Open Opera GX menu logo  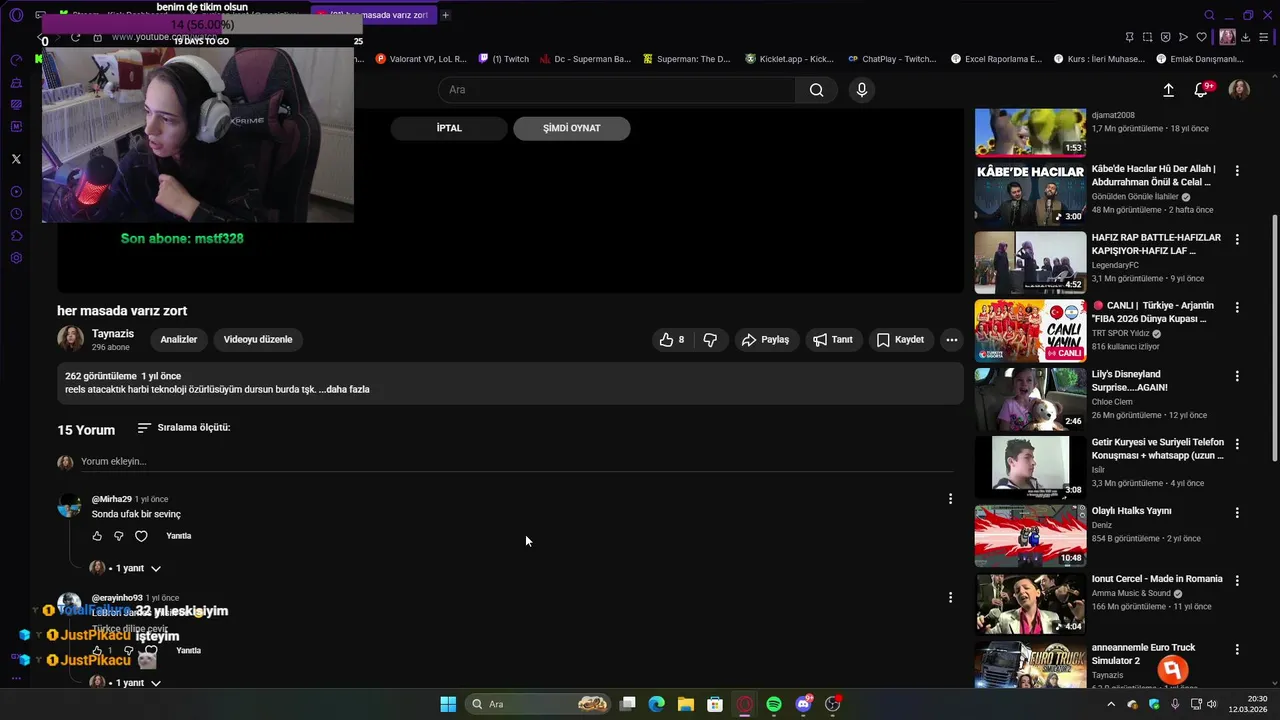point(16,15)
